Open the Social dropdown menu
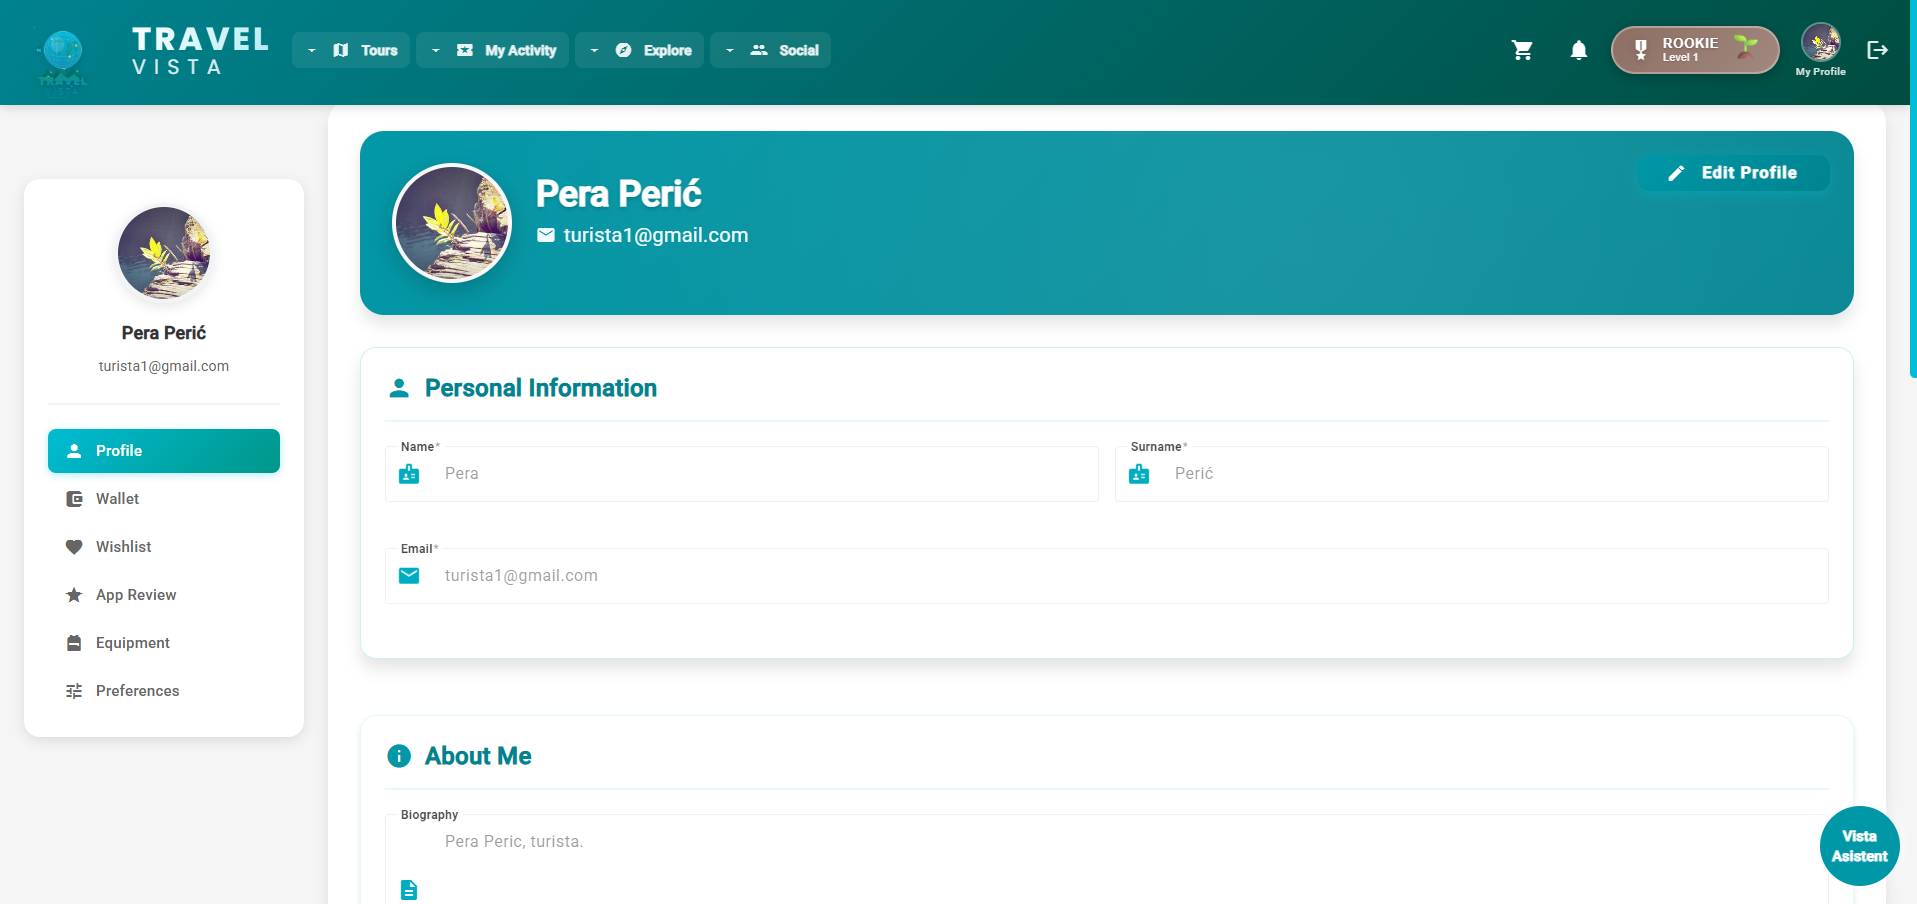This screenshot has height=904, width=1917. point(770,50)
